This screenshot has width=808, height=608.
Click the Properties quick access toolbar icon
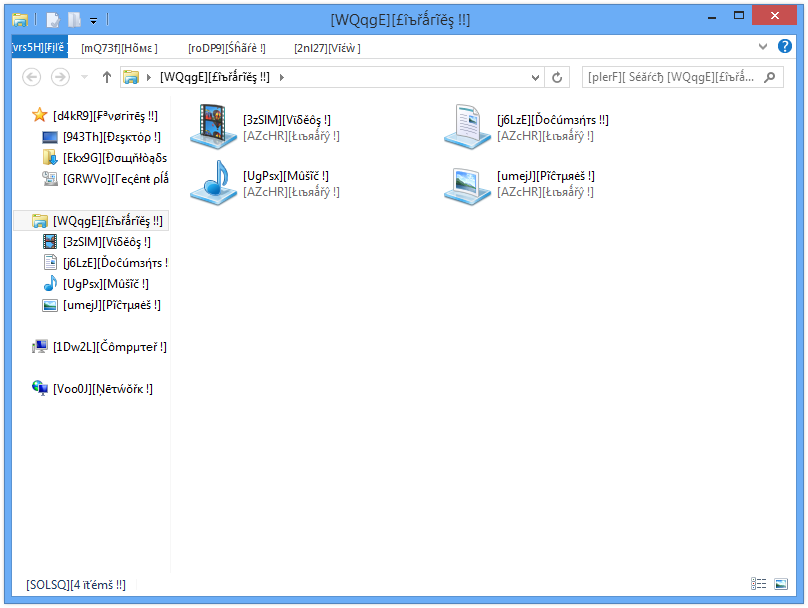pyautogui.click(x=53, y=20)
